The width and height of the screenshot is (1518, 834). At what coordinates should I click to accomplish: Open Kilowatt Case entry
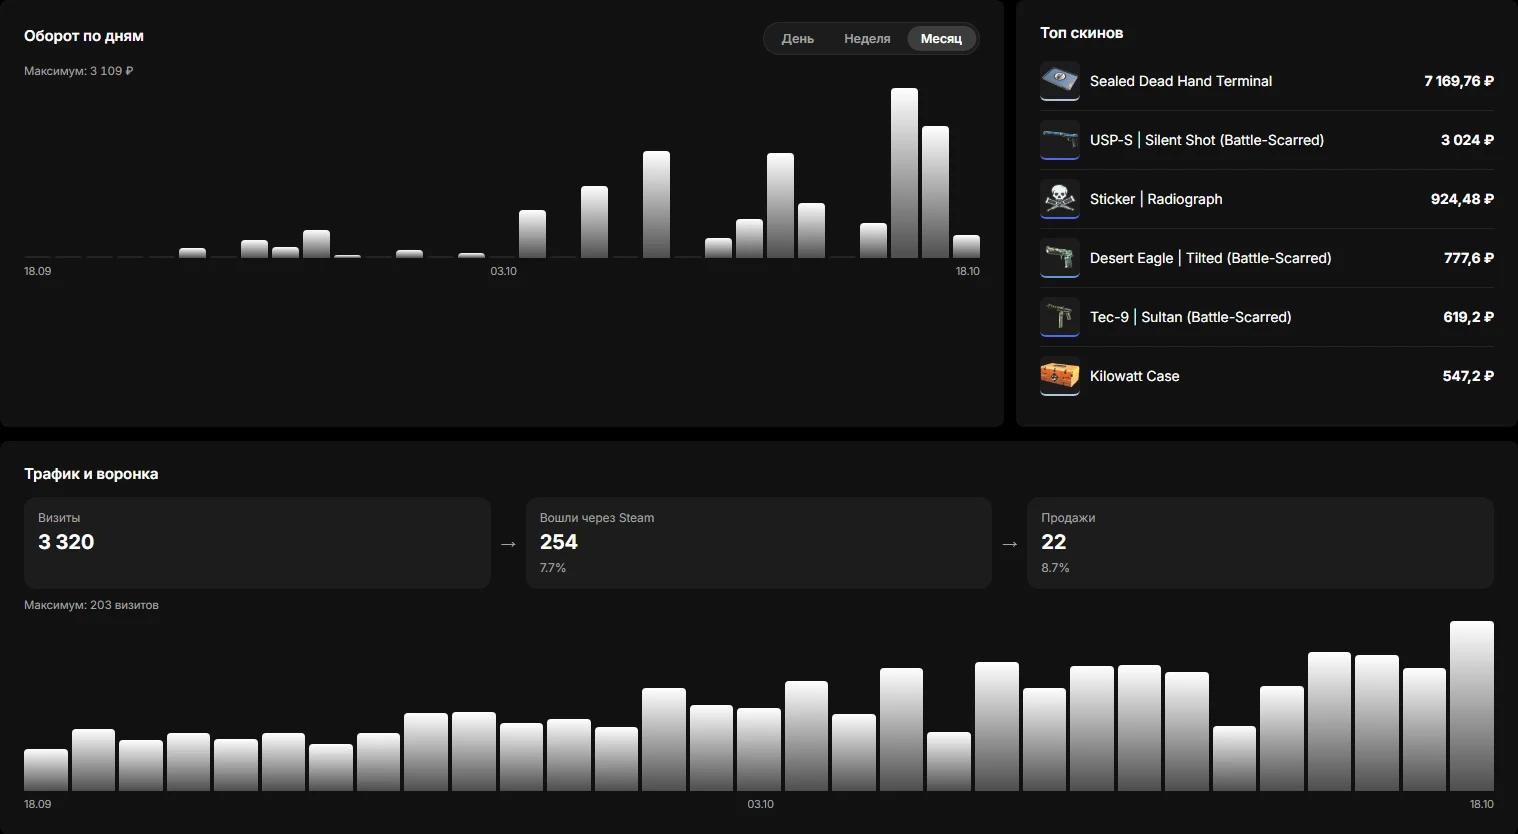[1134, 376]
